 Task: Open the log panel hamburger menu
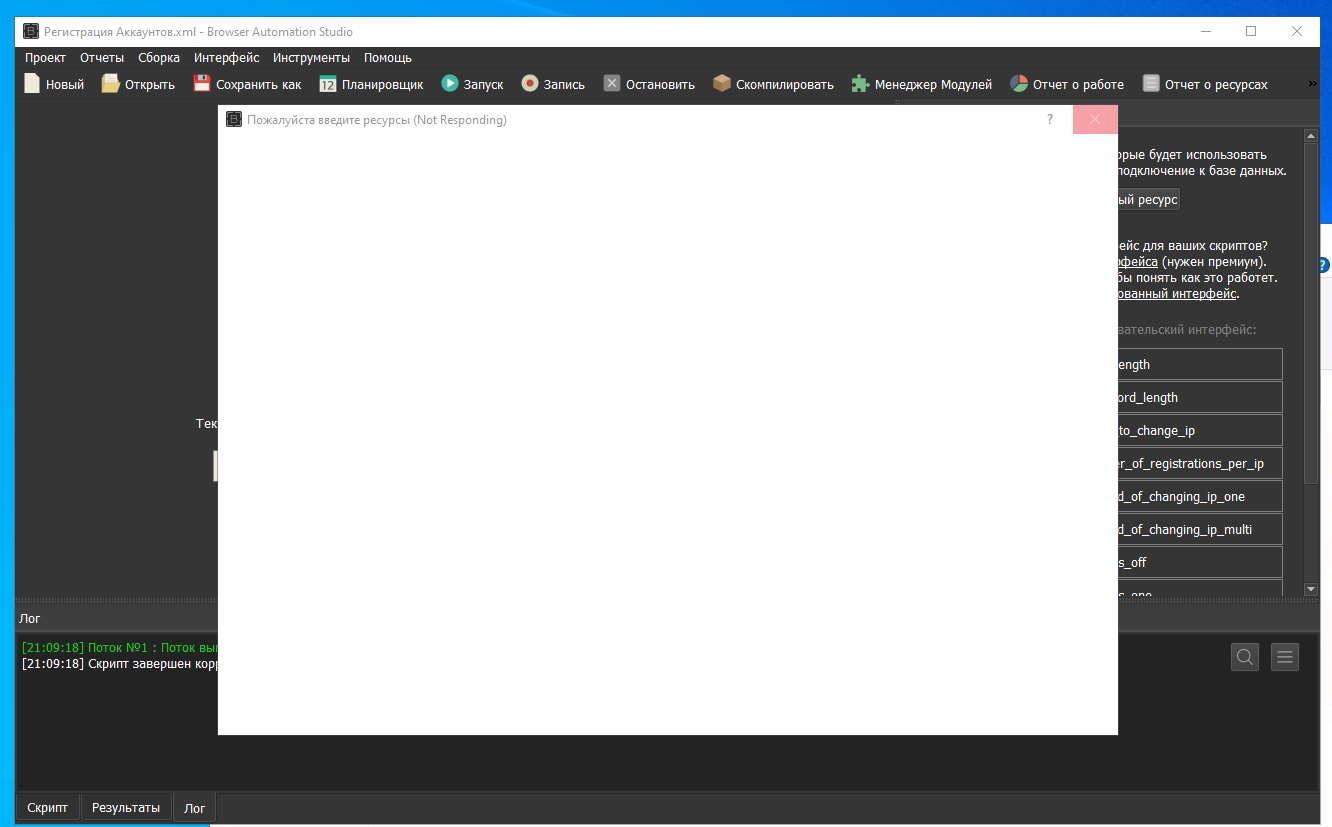pyautogui.click(x=1285, y=657)
